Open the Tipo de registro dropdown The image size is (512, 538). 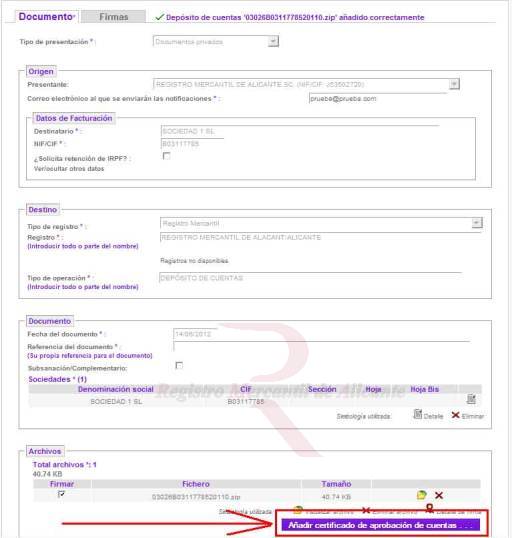pos(477,223)
